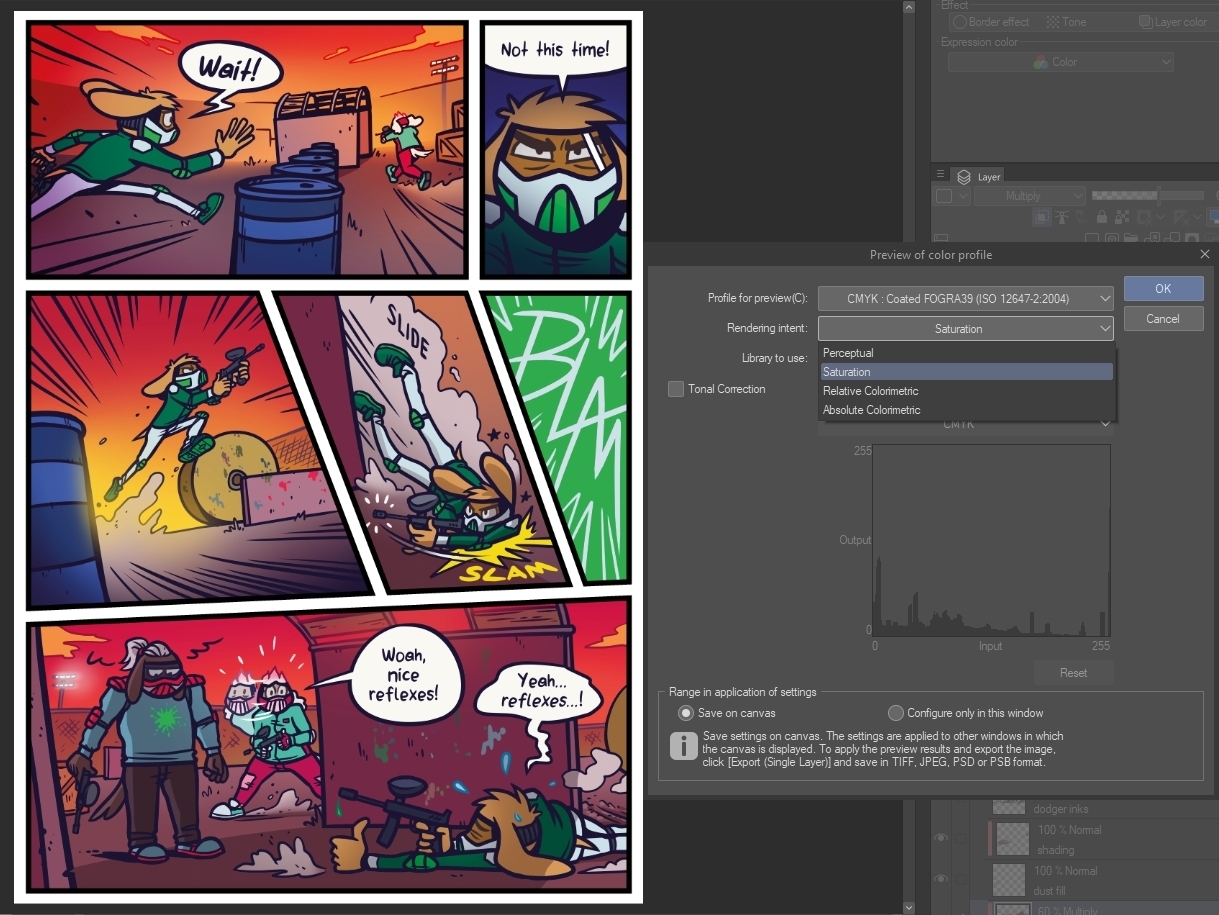The image size is (1219, 915).
Task: Click Cancel in color profile dialog
Action: [1163, 319]
